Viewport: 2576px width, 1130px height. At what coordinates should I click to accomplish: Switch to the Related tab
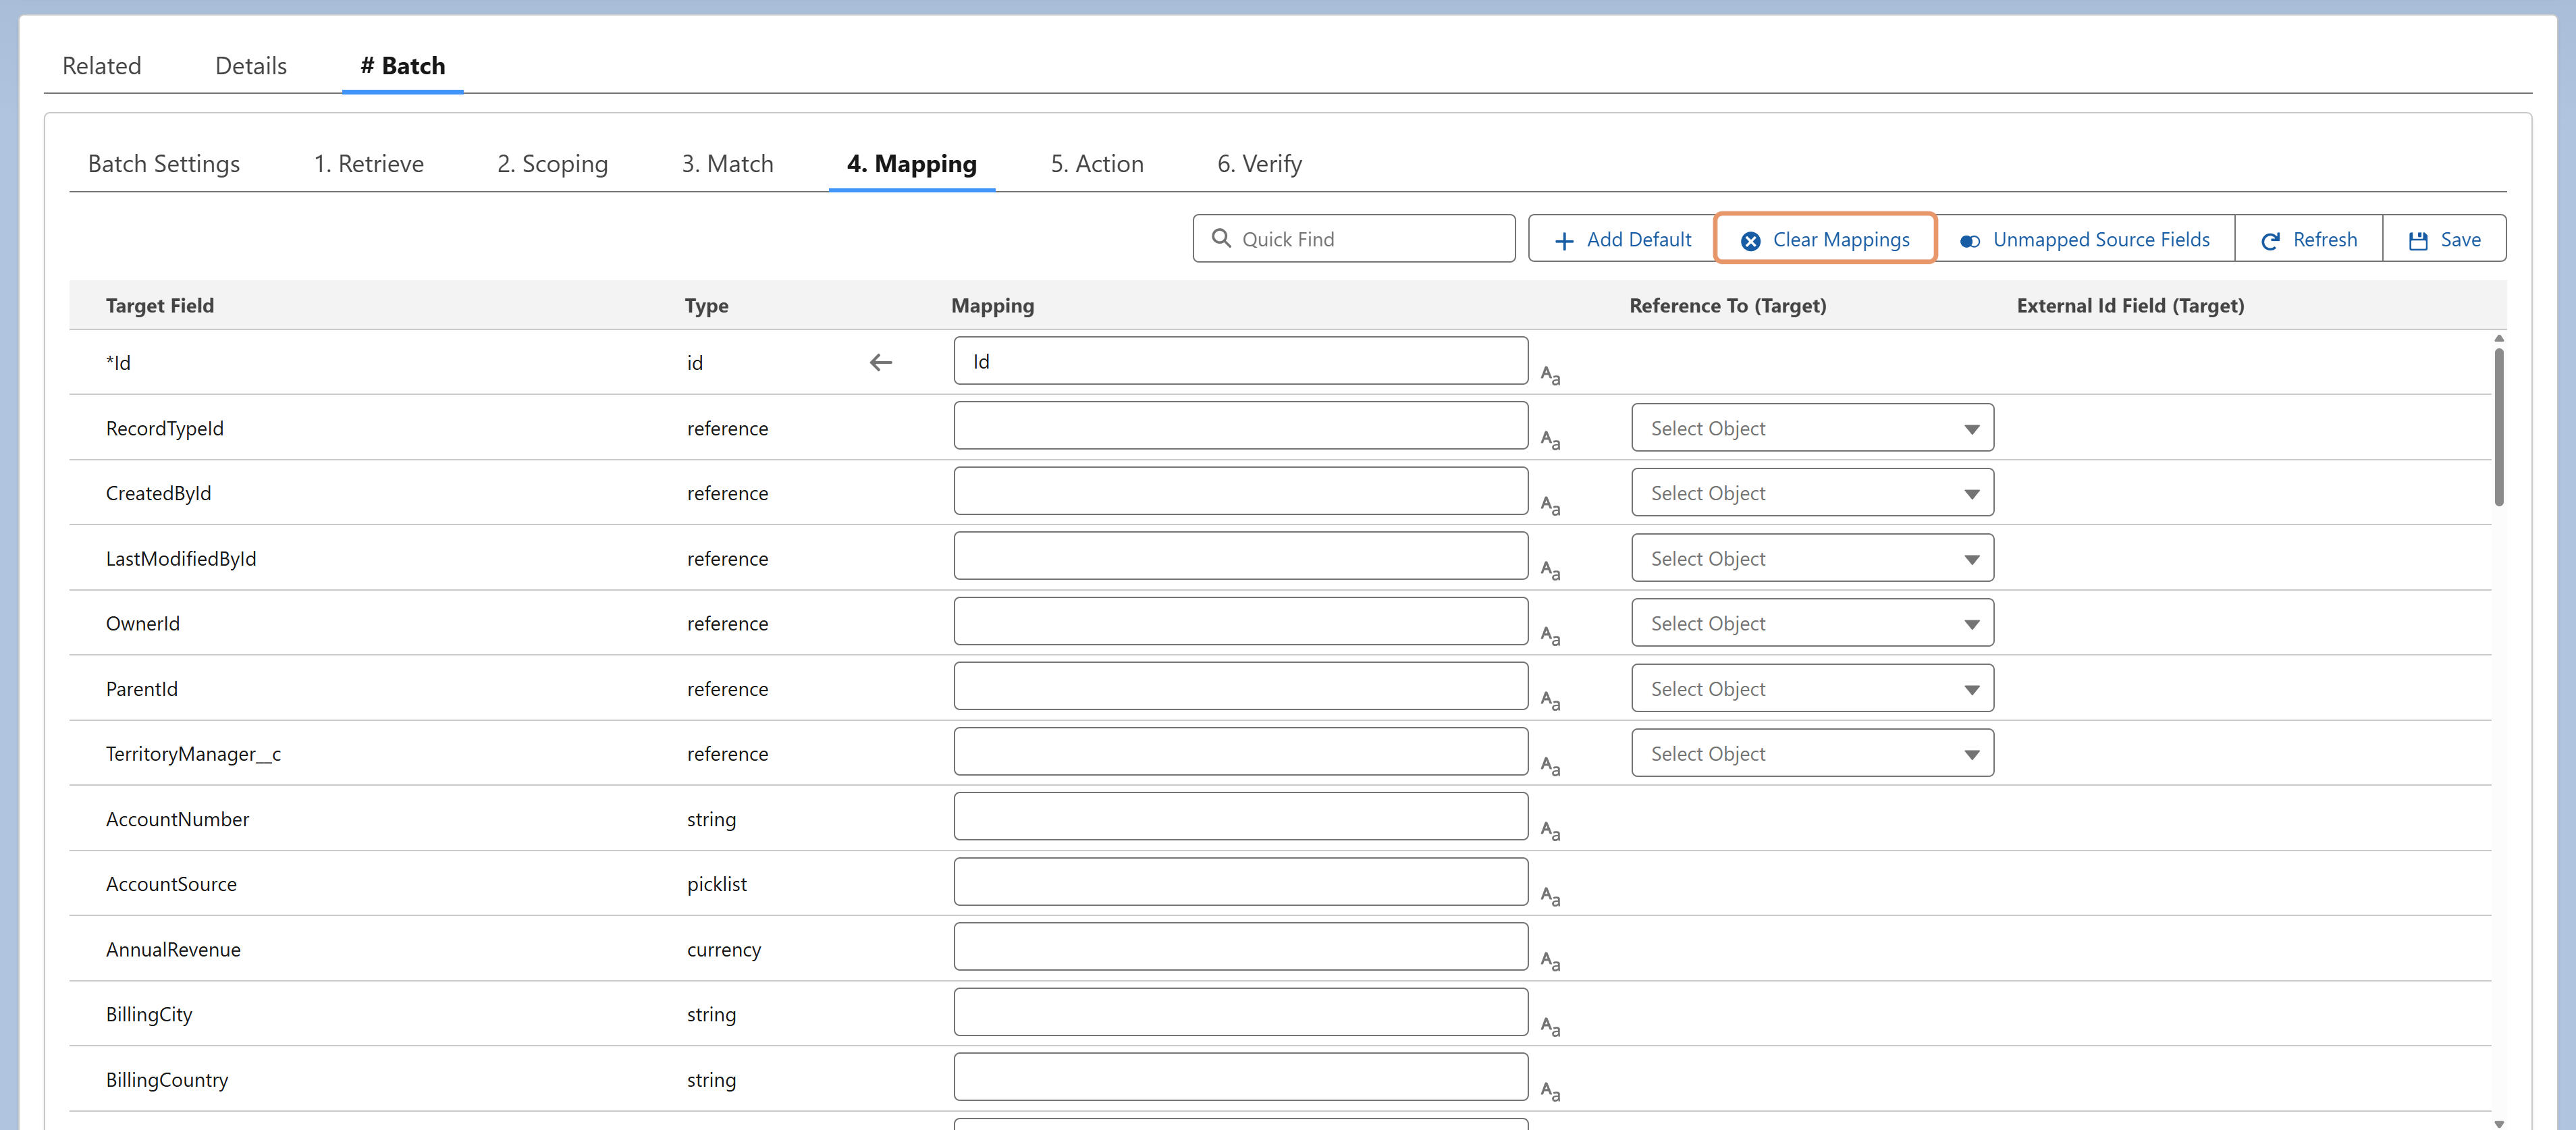point(101,66)
